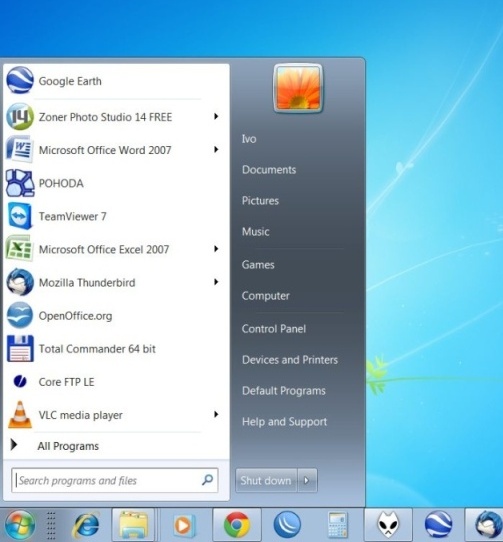Click the Microsoft Office Excel 2007 icon

point(20,249)
